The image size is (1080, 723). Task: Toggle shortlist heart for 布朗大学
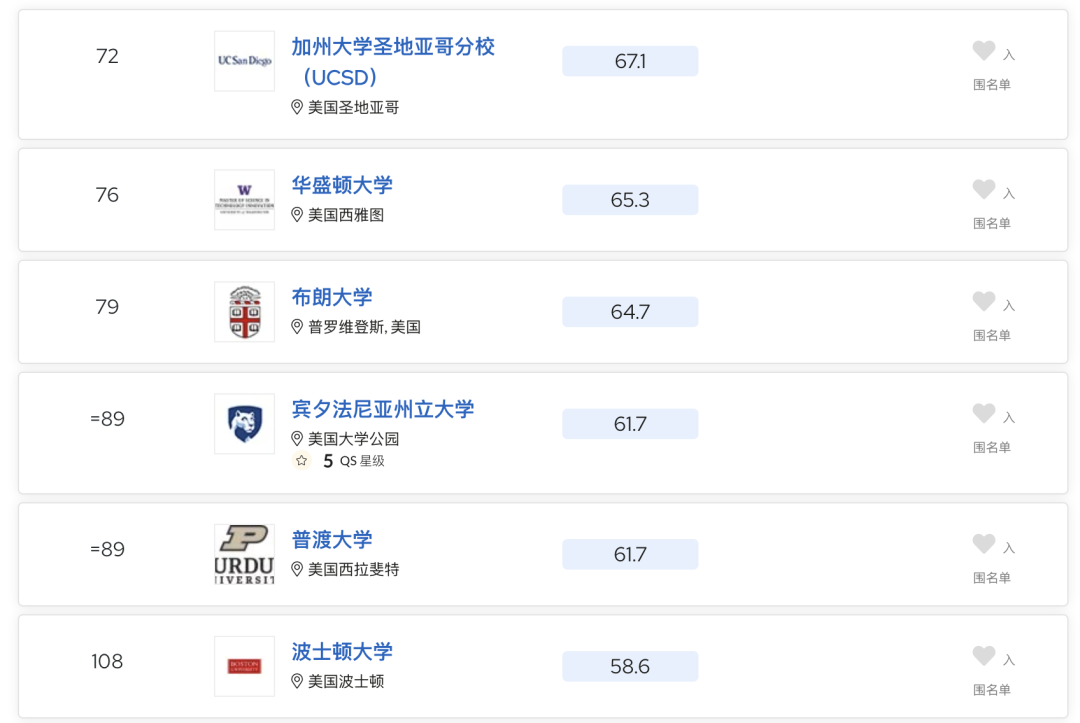click(984, 301)
